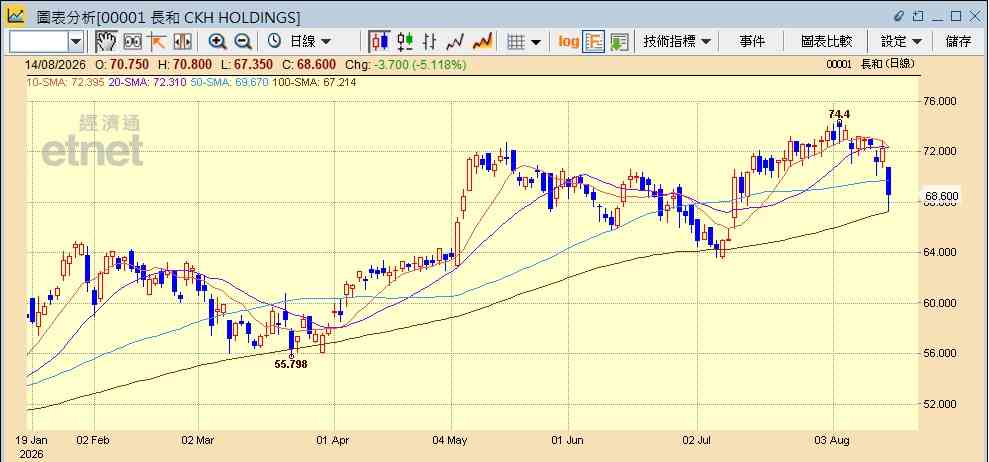
Task: Expand the stock code combo box arrow
Action: pyautogui.click(x=76, y=42)
